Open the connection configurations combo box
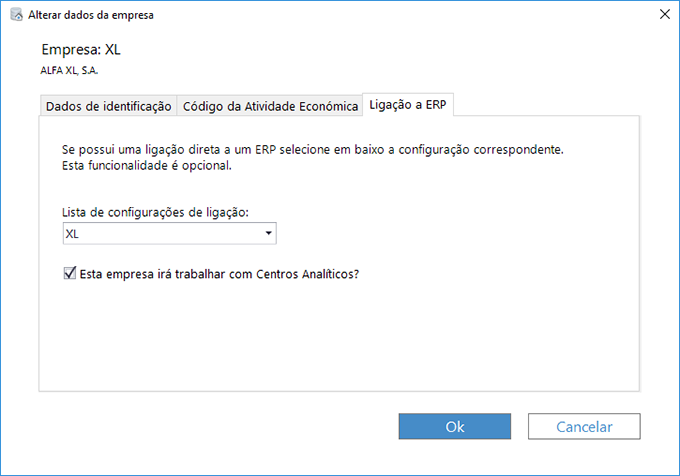Image resolution: width=680 pixels, height=476 pixels. [x=170, y=234]
